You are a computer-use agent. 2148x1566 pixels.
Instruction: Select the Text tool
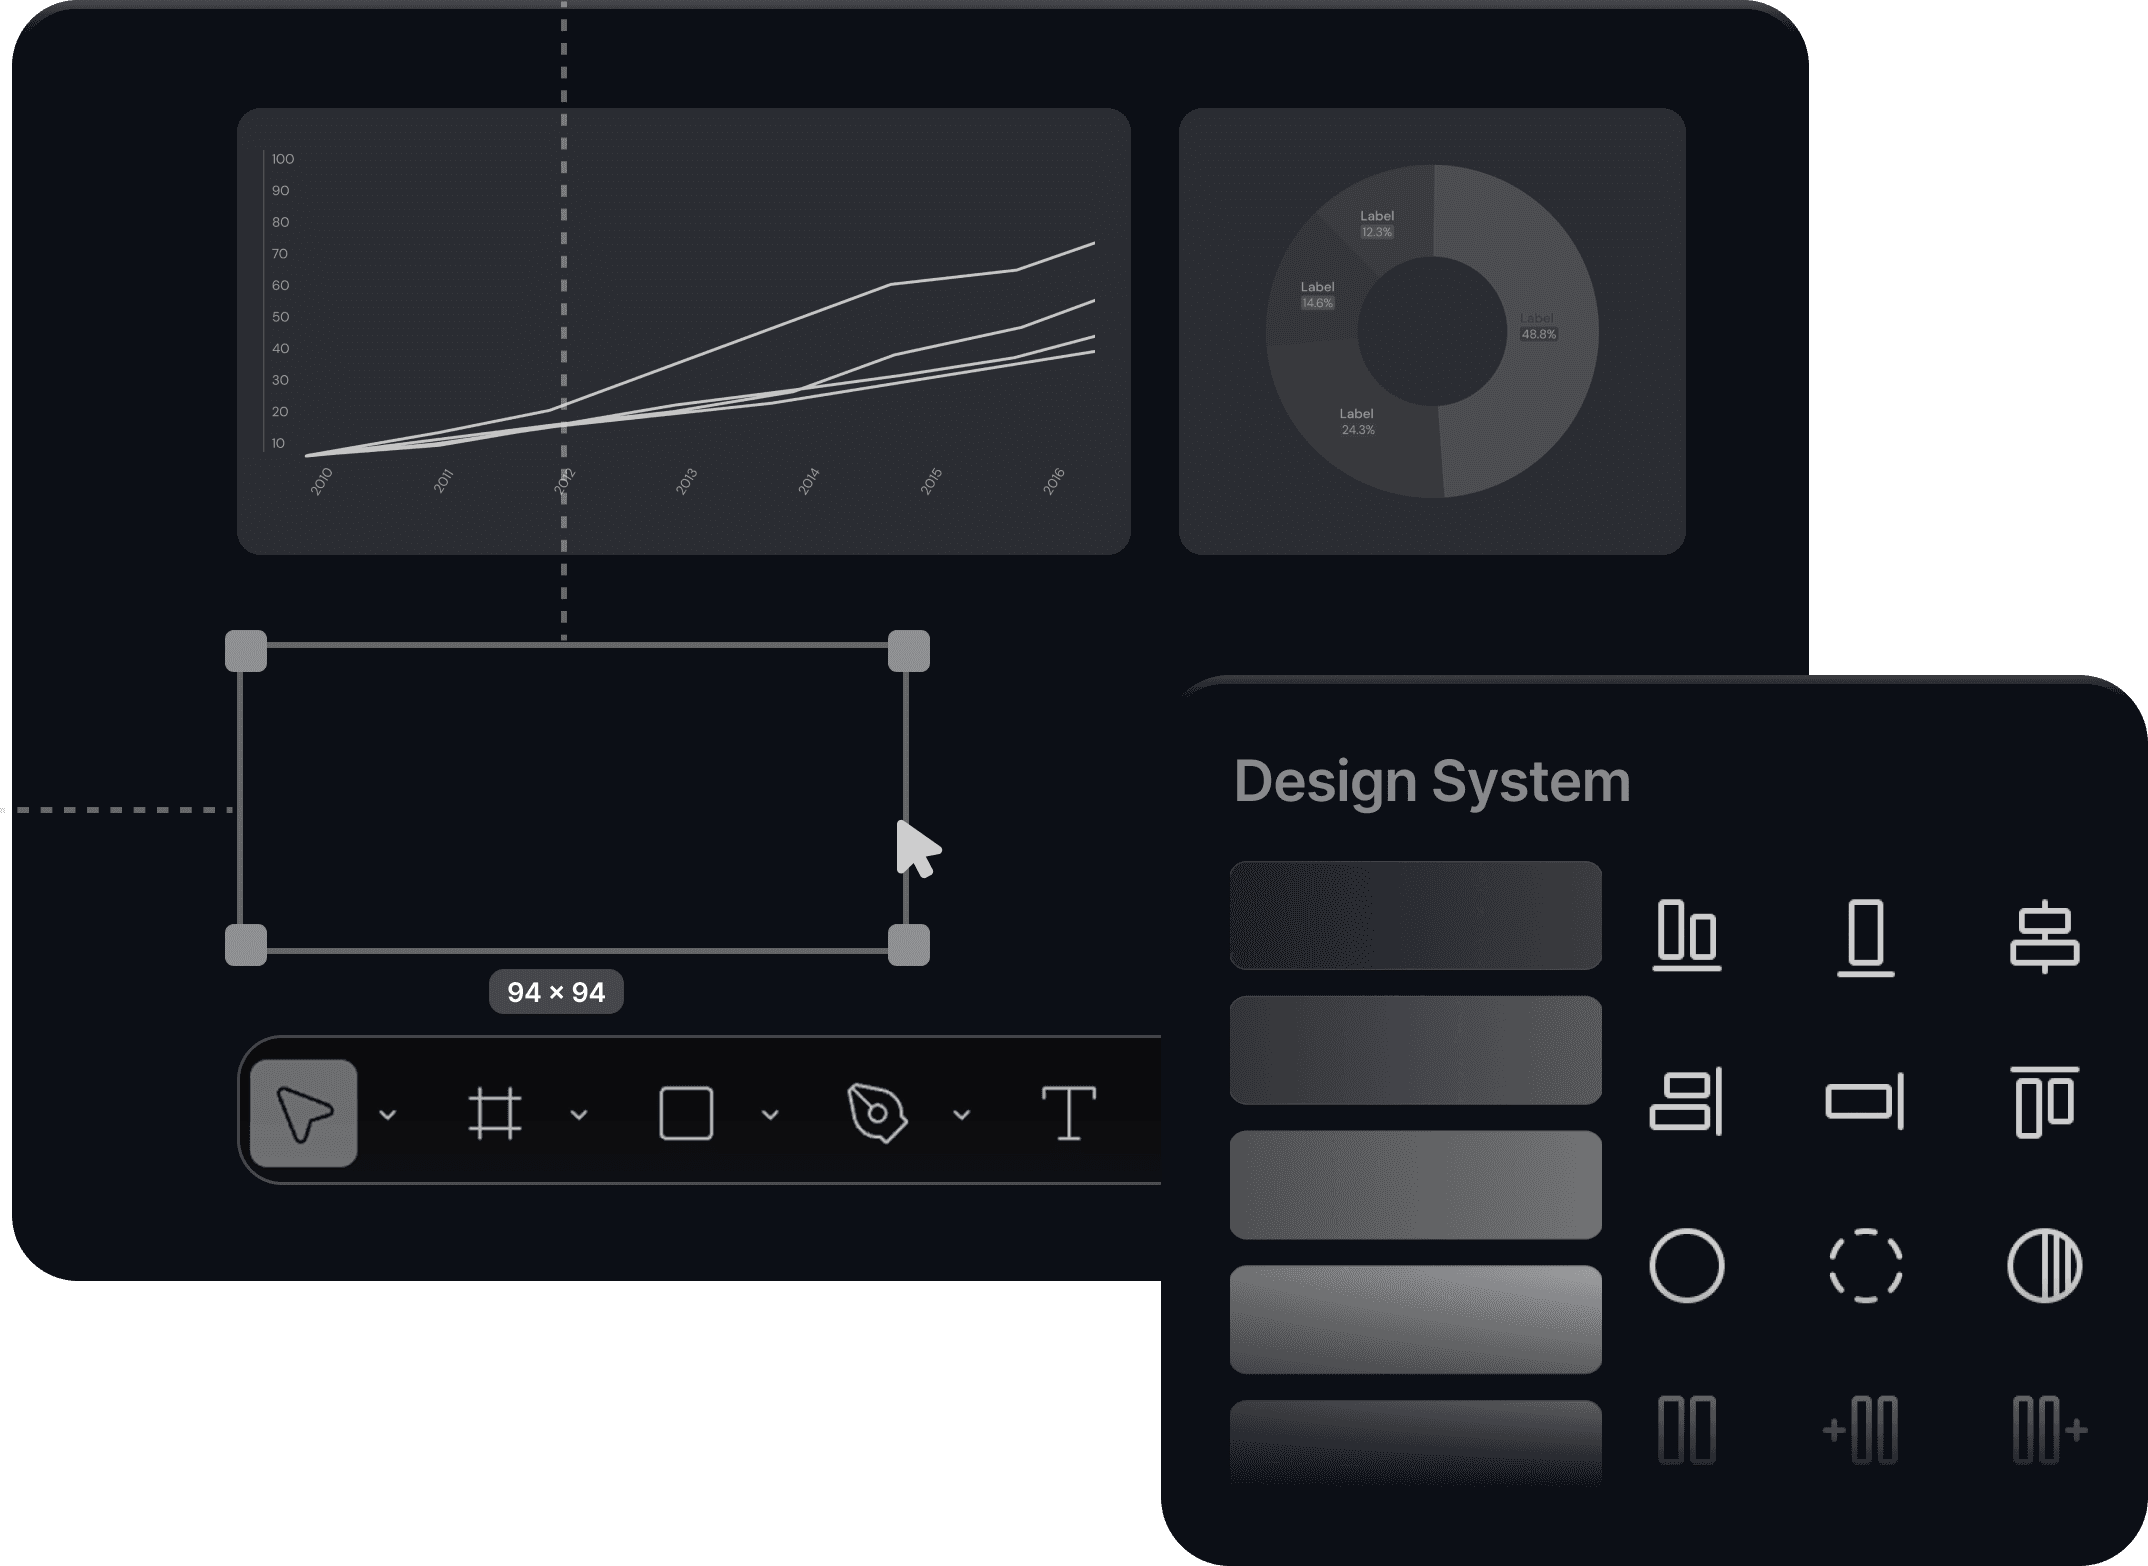[x=1068, y=1113]
